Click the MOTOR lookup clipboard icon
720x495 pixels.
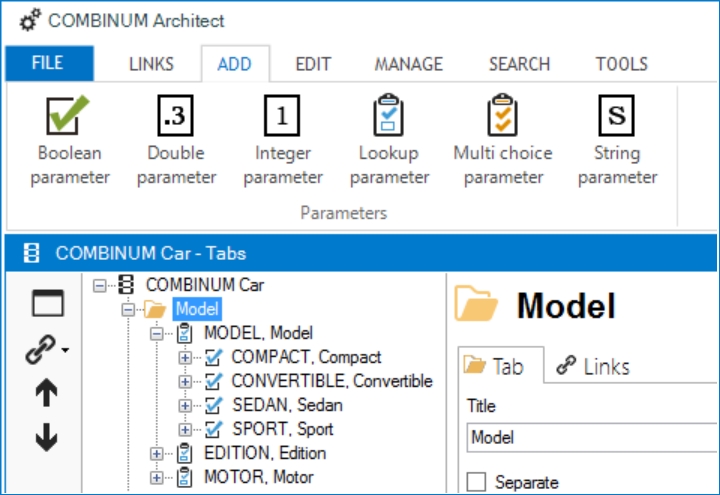point(185,477)
